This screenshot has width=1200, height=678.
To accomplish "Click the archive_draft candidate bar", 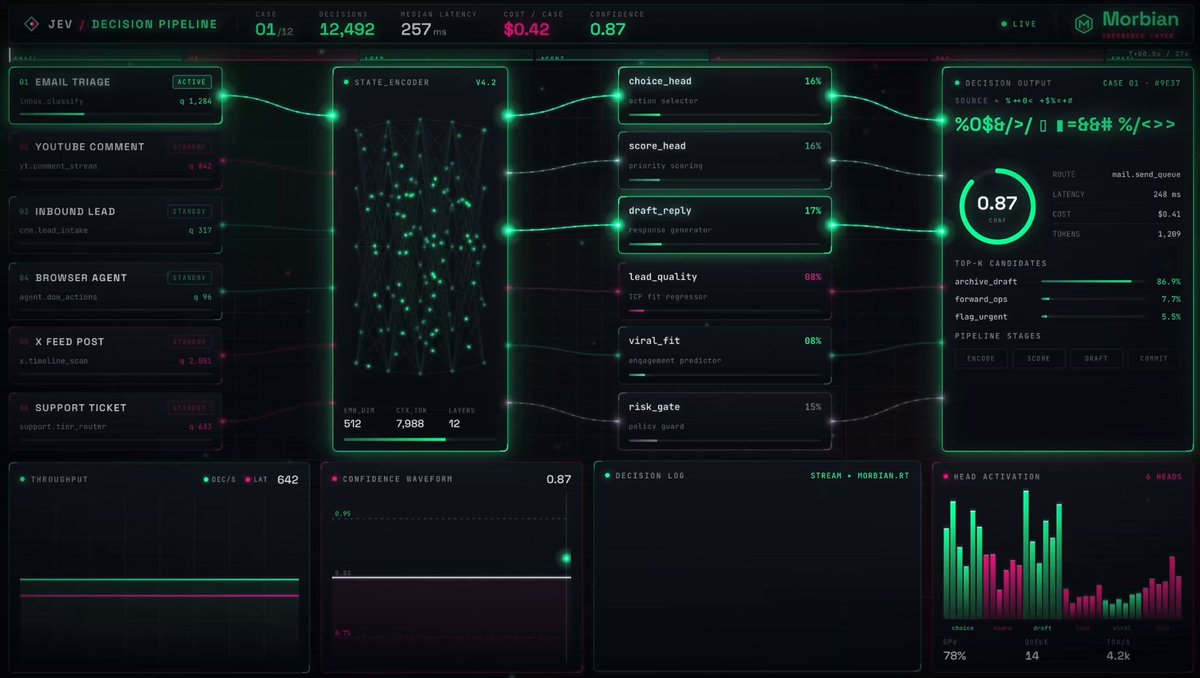I will pos(1093,282).
